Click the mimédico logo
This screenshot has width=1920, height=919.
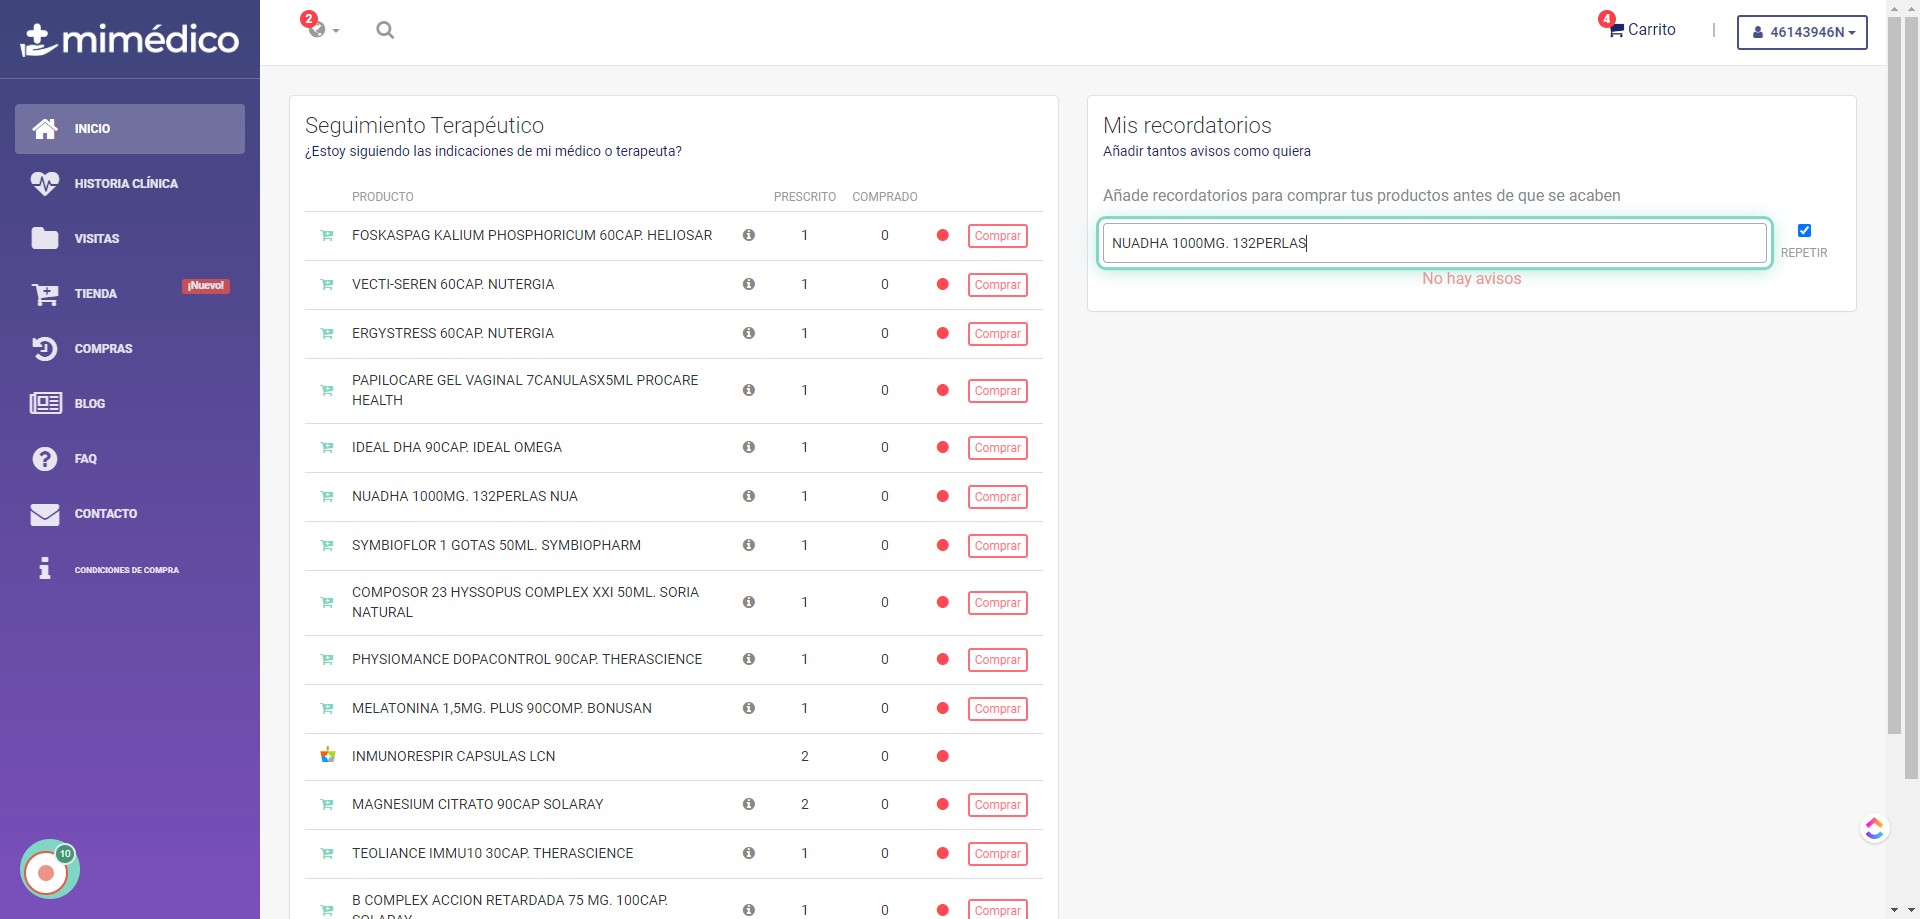tap(130, 40)
